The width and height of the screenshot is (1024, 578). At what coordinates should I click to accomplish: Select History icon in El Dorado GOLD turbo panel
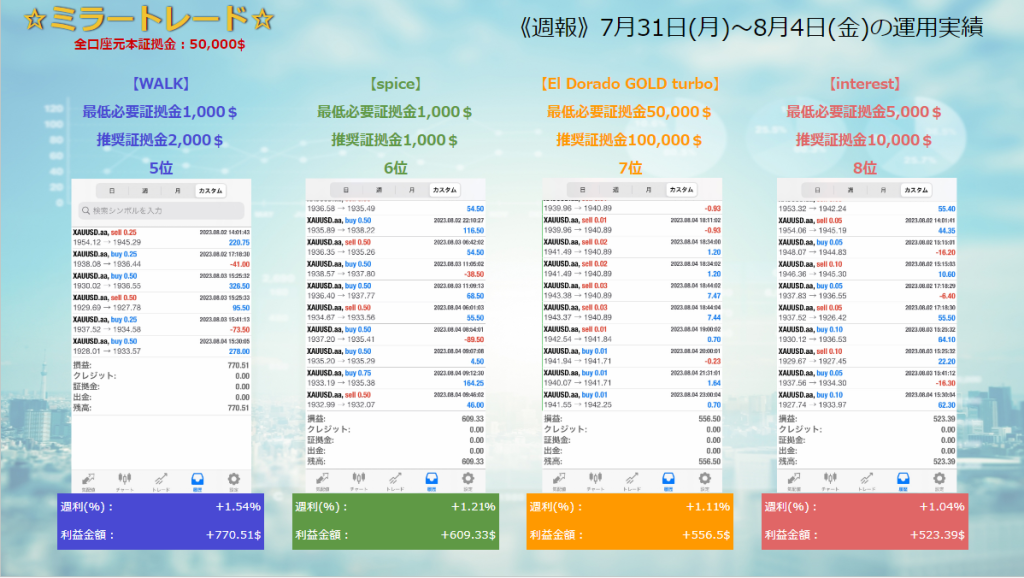point(668,480)
